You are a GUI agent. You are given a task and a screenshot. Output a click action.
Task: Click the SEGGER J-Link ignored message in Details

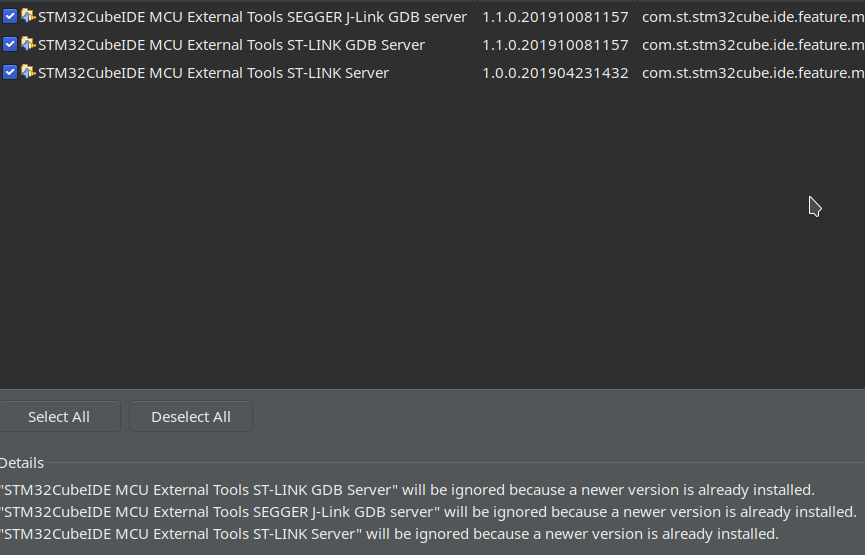tap(428, 512)
